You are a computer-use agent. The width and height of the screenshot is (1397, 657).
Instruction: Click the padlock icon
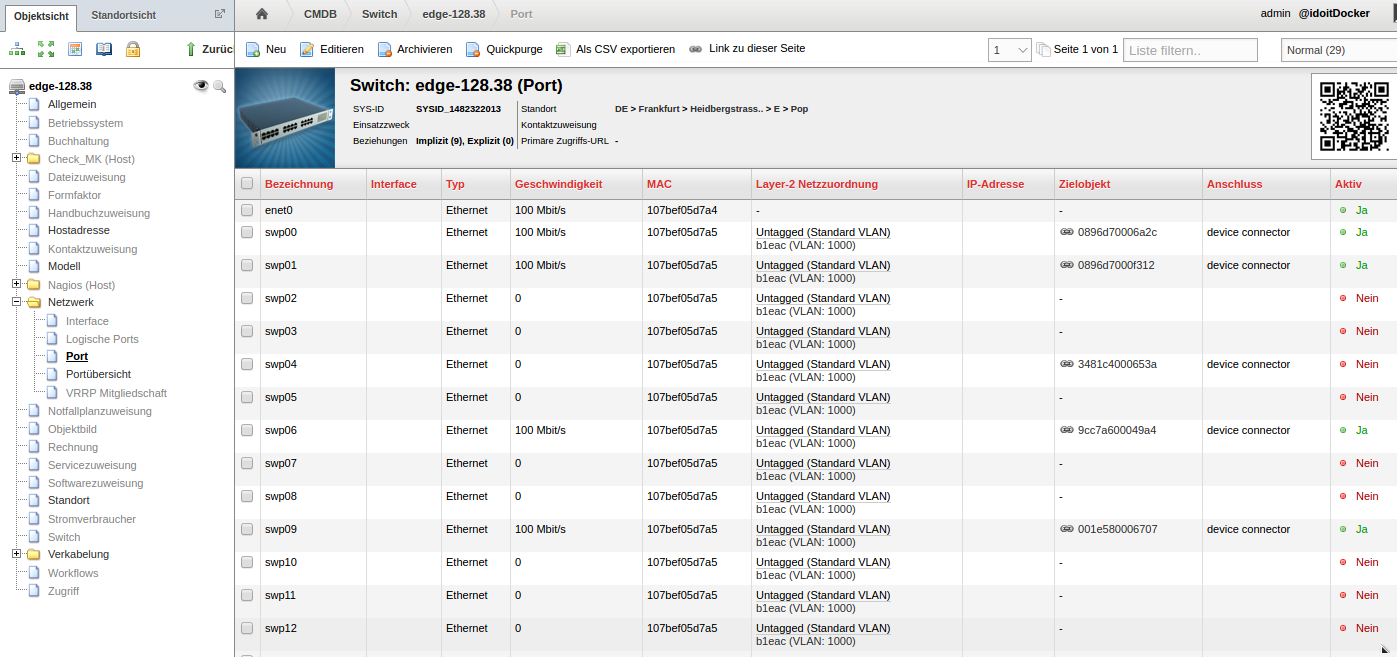pyautogui.click(x=133, y=49)
